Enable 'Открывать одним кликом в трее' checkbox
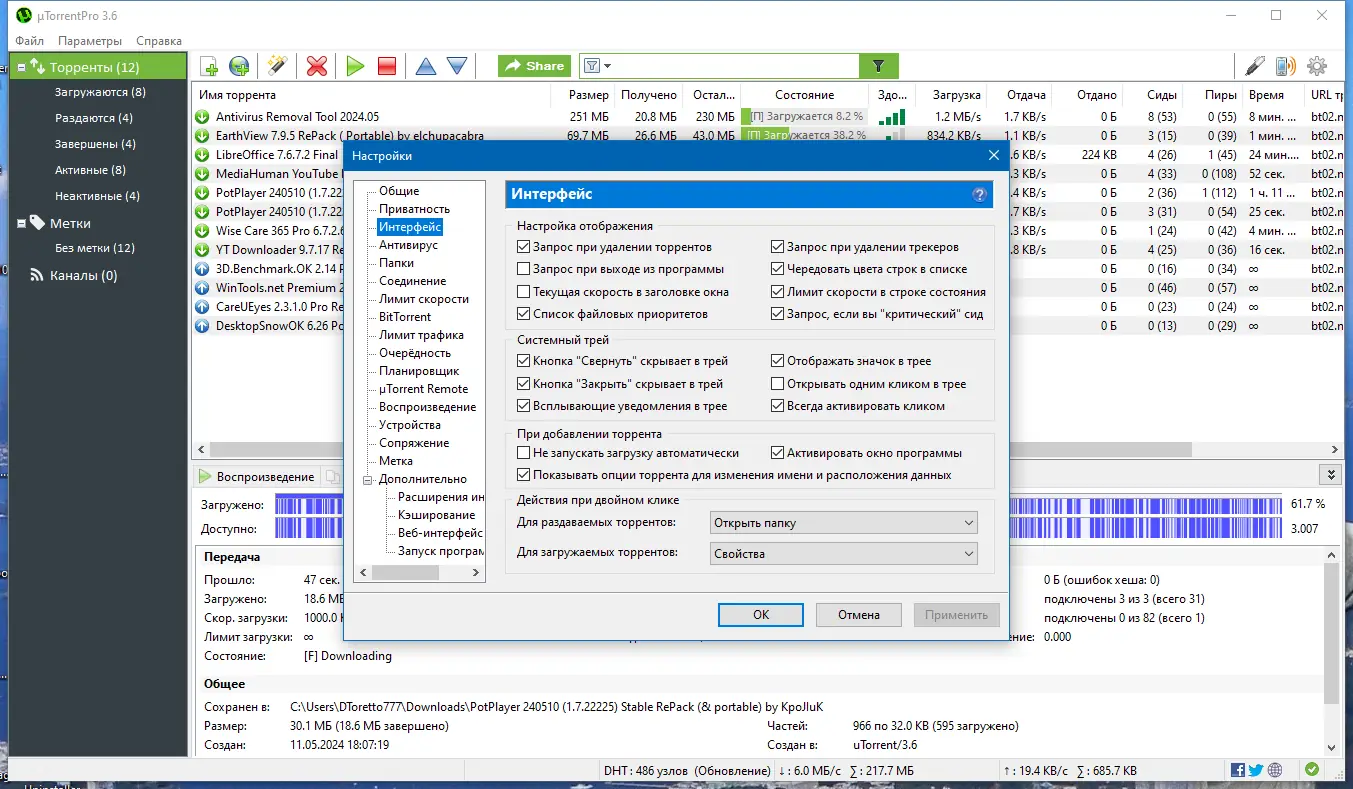The width and height of the screenshot is (1353, 789). (778, 384)
